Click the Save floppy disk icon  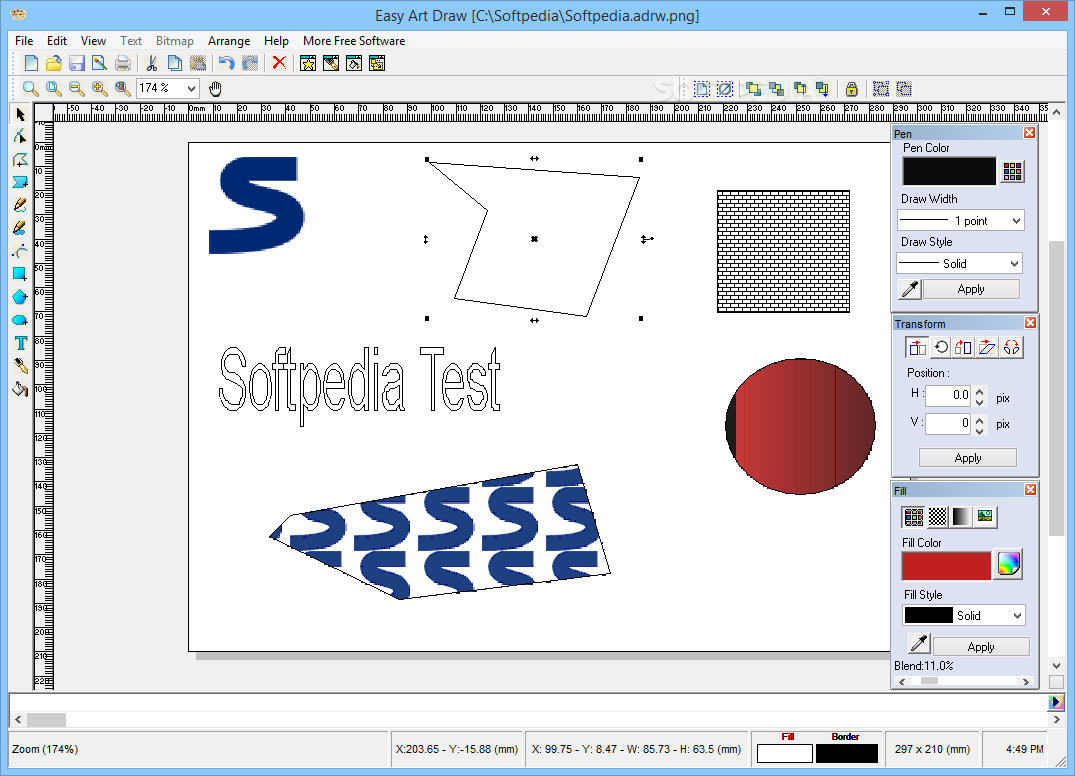coord(77,63)
